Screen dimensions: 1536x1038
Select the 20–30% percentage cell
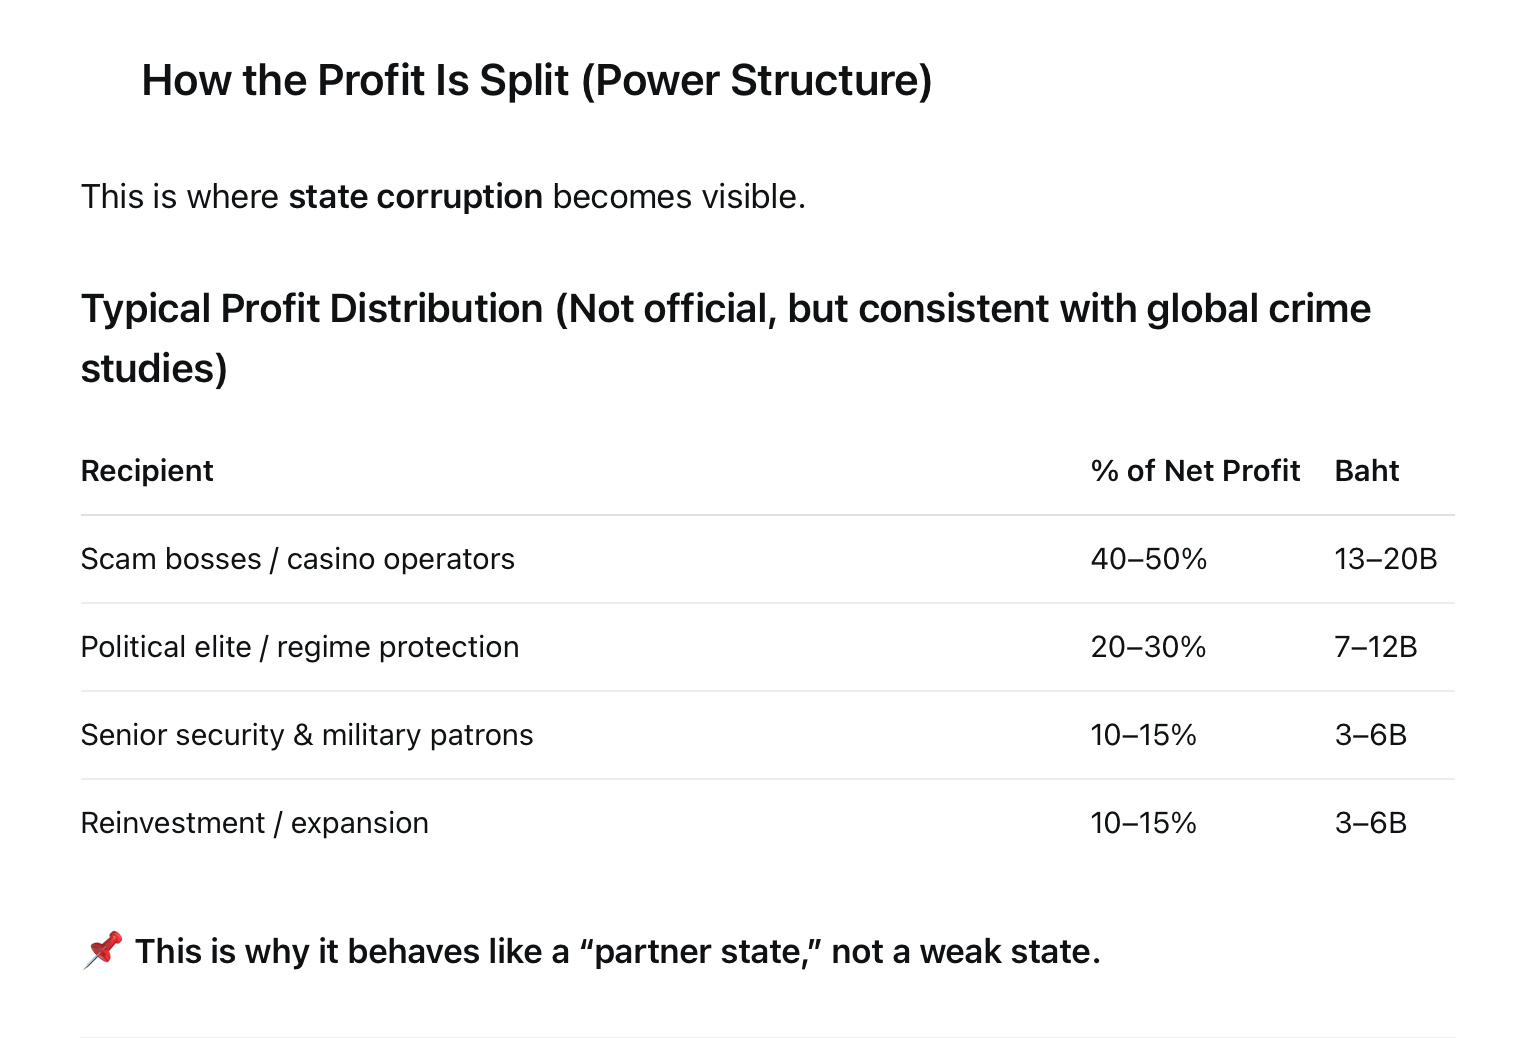pyautogui.click(x=1148, y=647)
